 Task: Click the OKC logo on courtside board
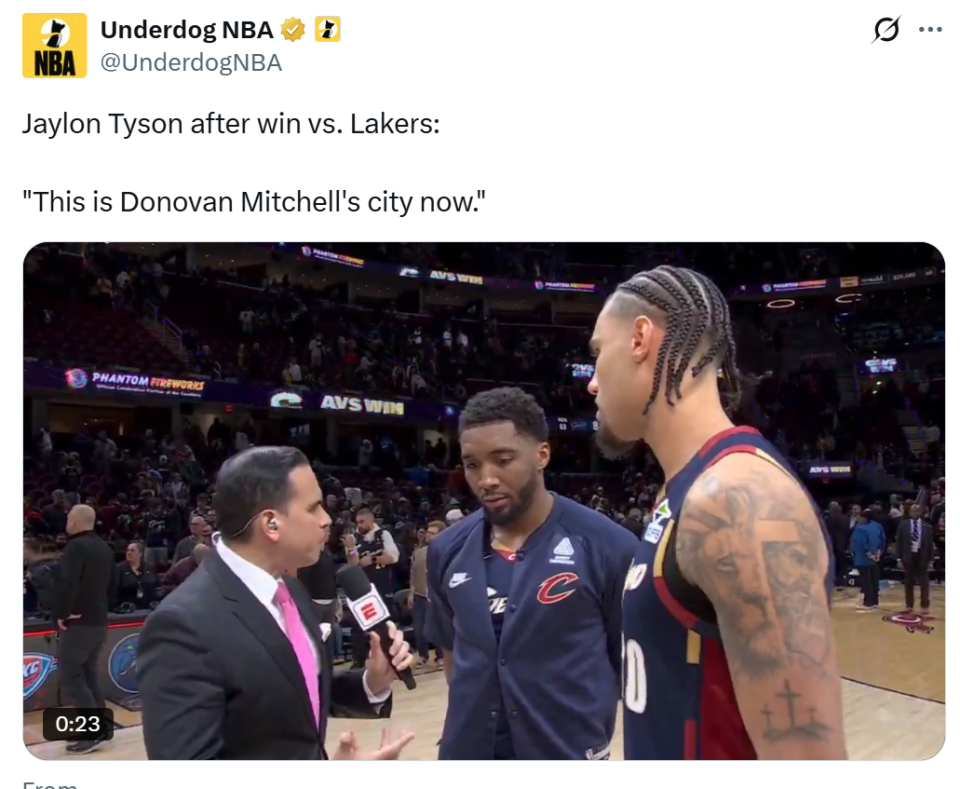tap(38, 675)
